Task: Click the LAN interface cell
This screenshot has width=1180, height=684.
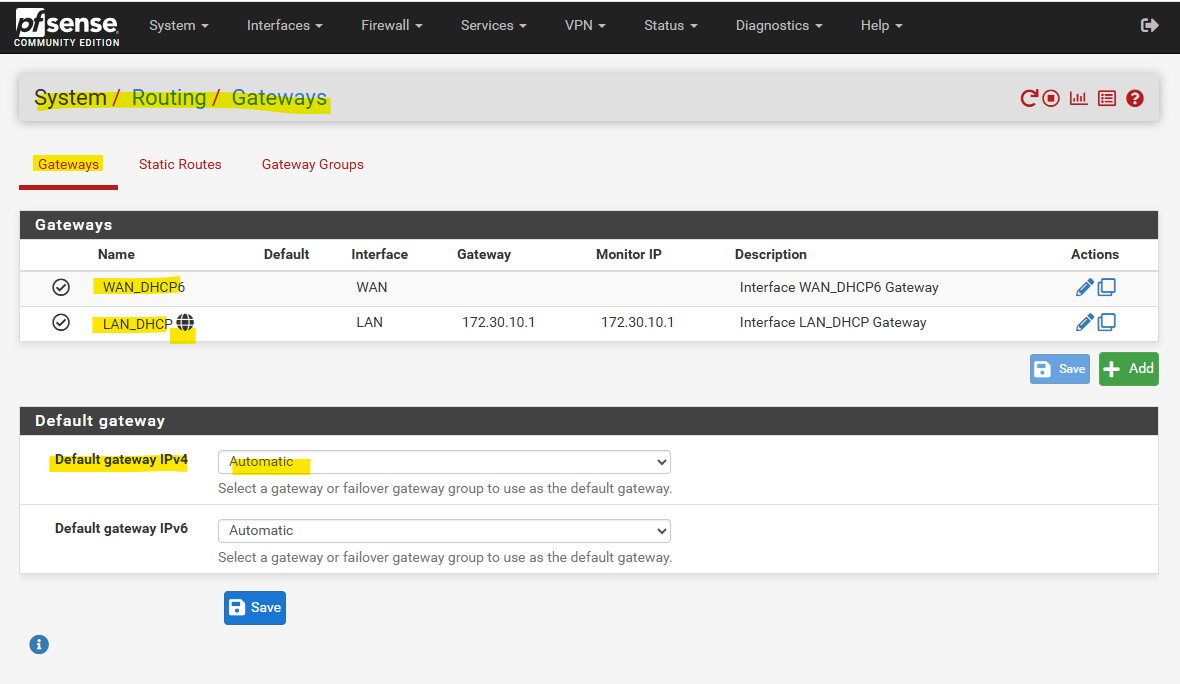Action: (x=370, y=322)
